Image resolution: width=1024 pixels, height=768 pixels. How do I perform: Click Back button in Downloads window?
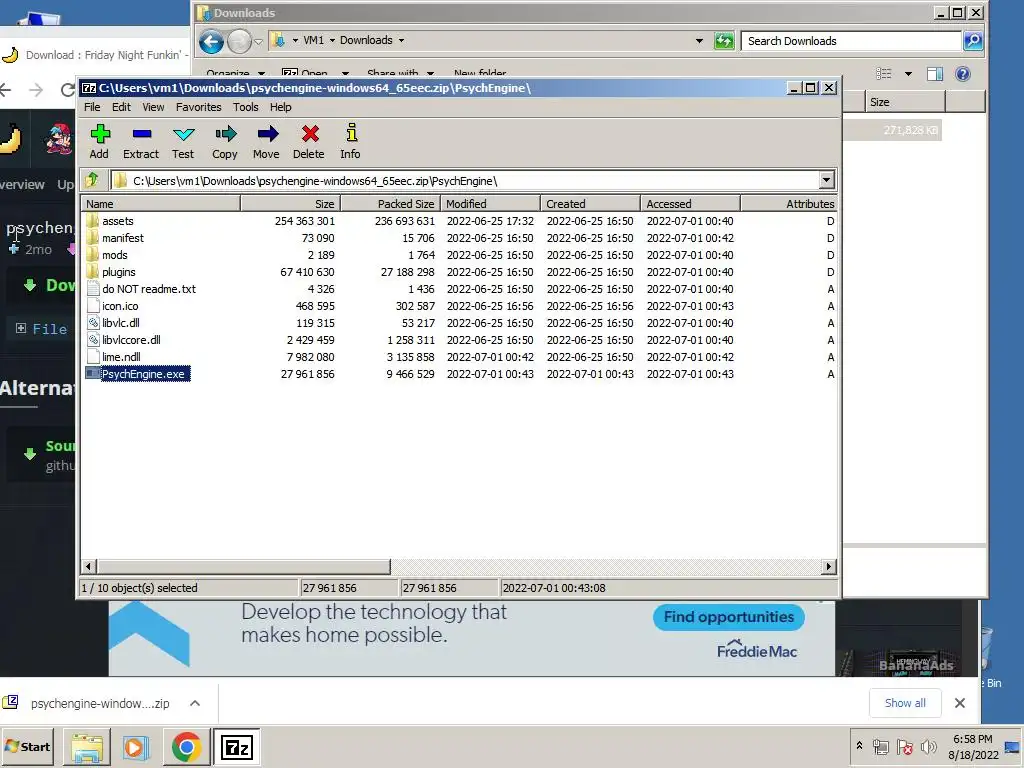tap(211, 42)
